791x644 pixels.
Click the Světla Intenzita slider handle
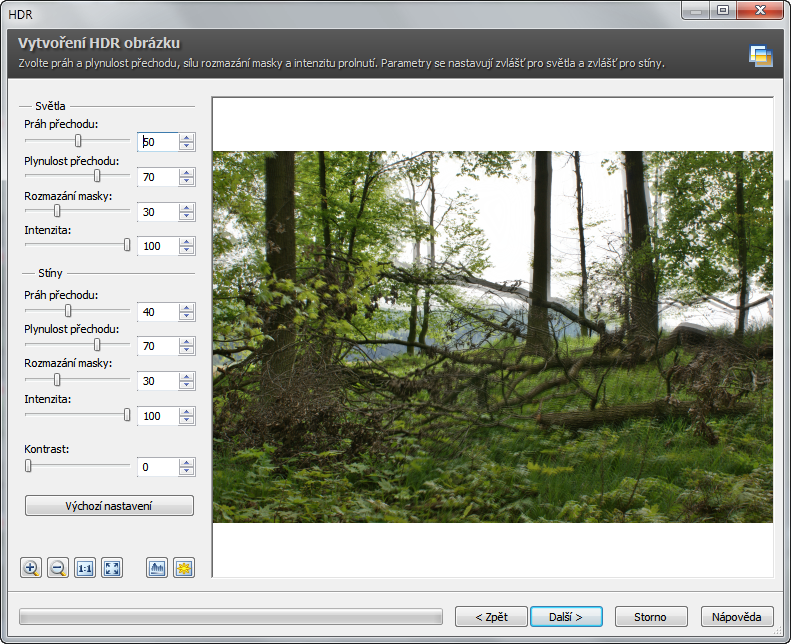[127, 244]
